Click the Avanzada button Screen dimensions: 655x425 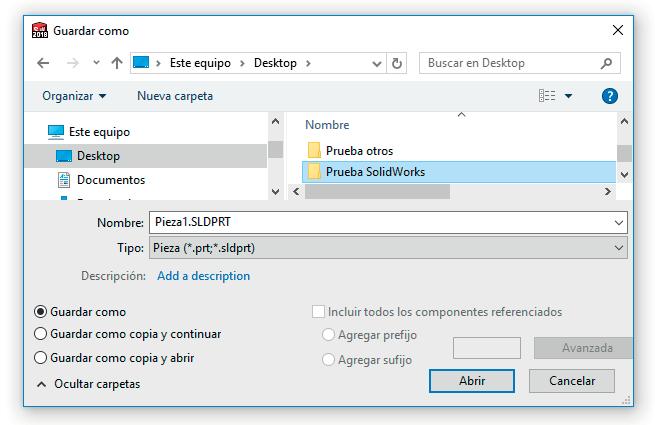[584, 348]
